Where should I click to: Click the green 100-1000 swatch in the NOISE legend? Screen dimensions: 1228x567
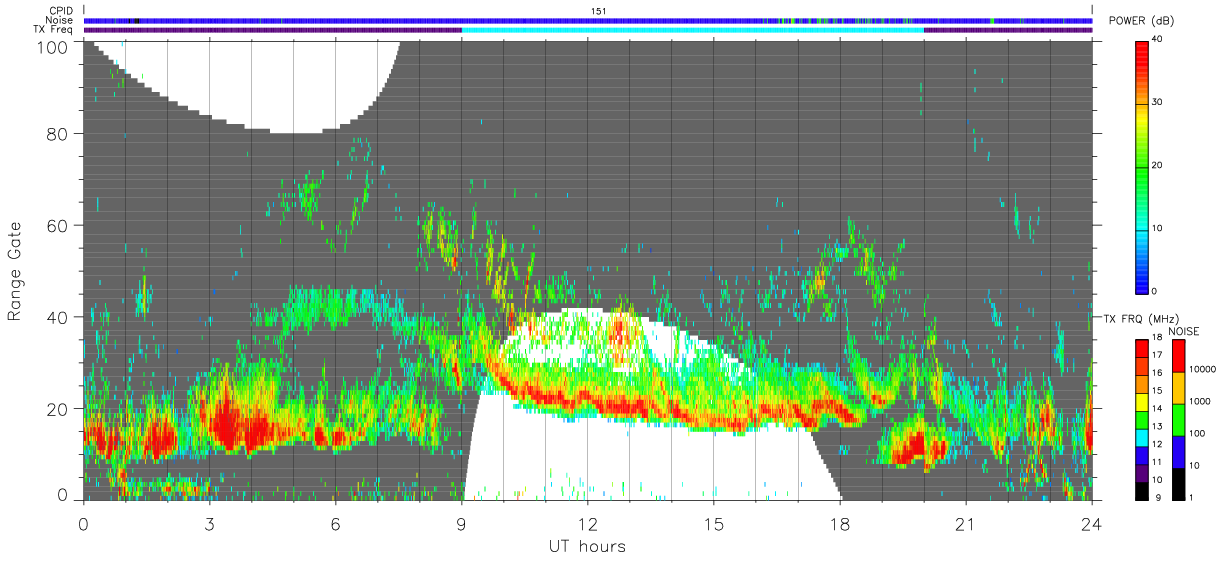(x=1179, y=420)
